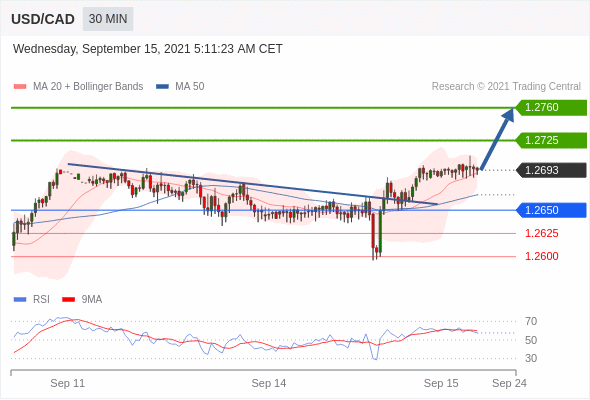Screen dimensions: 590x400
Task: Click the 30 MIN timeframe button
Action: click(108, 19)
